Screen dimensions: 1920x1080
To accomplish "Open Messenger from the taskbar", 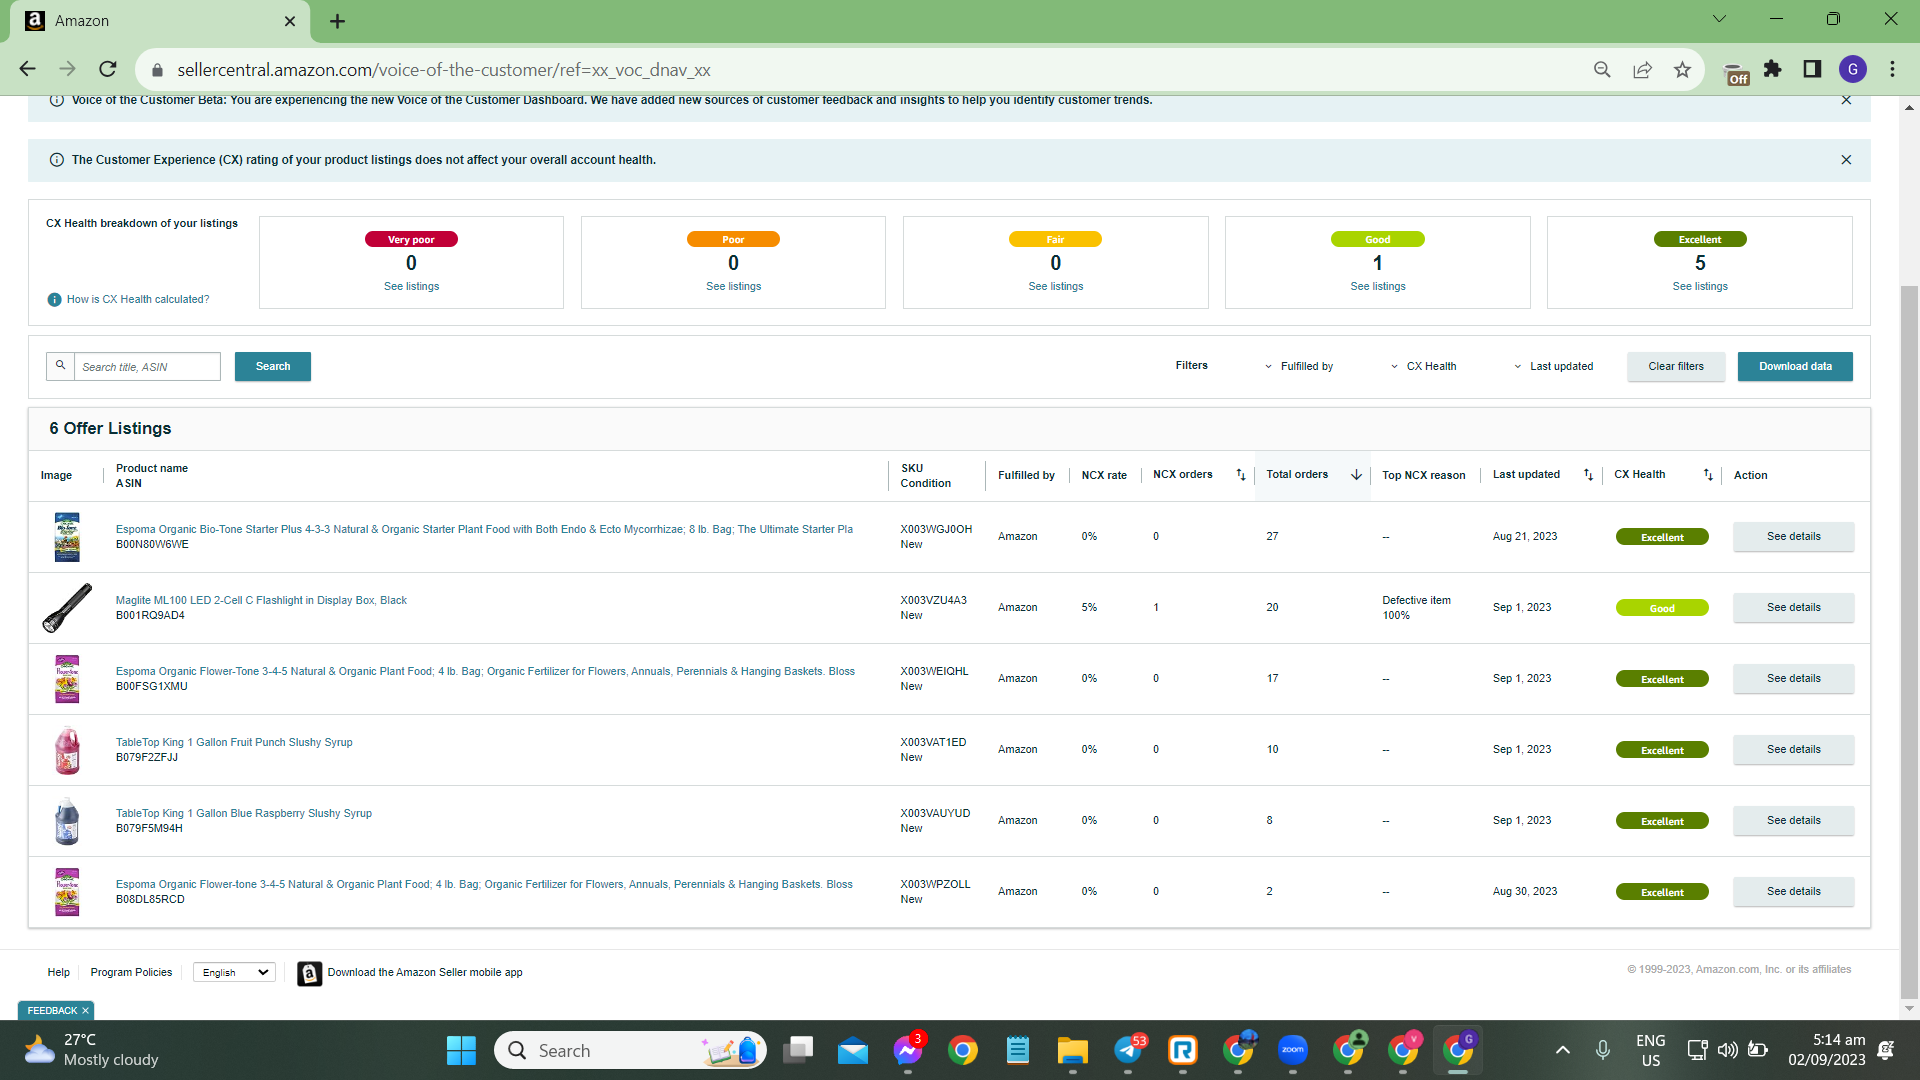I will (x=908, y=1050).
